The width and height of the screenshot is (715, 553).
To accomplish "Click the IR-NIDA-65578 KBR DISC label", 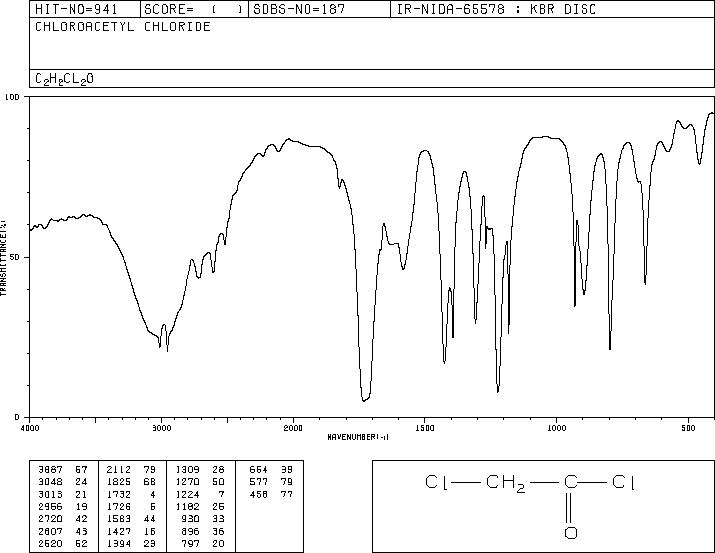I will 496,9.
